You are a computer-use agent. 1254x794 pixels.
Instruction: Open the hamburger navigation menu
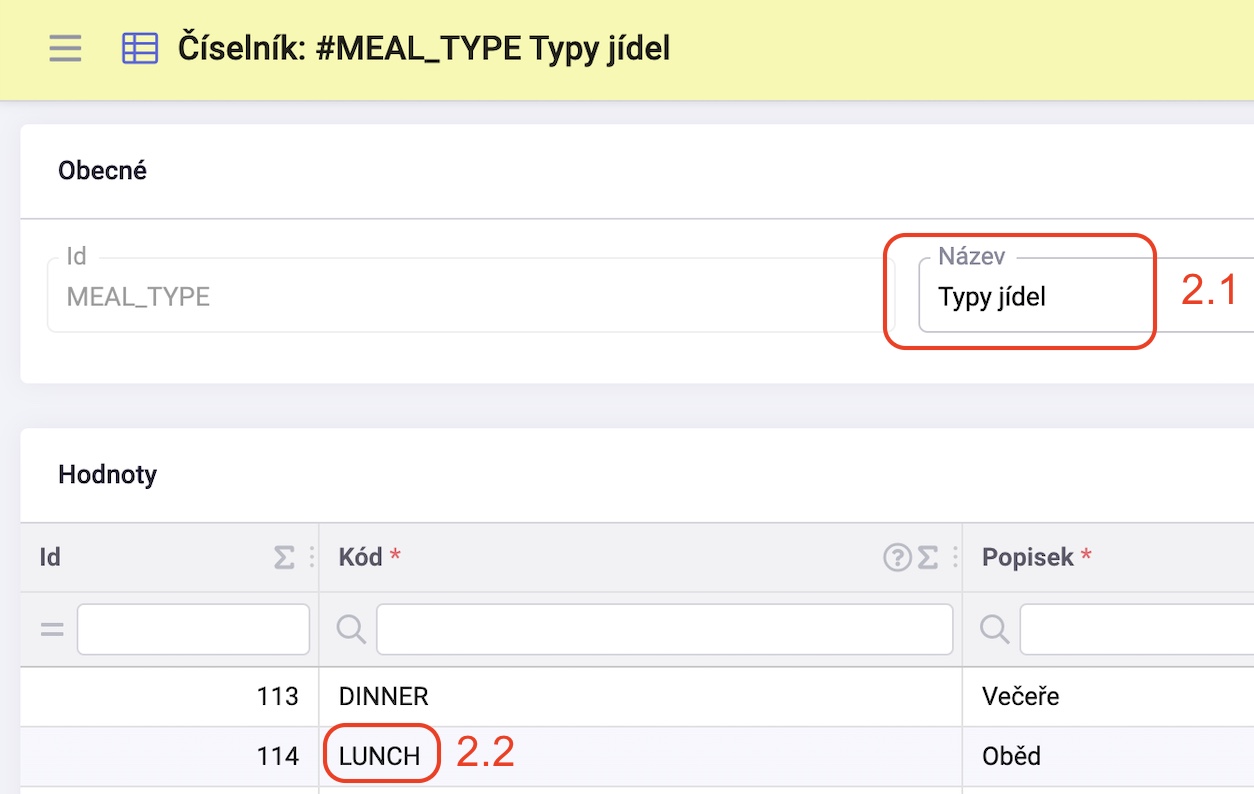tap(65, 48)
